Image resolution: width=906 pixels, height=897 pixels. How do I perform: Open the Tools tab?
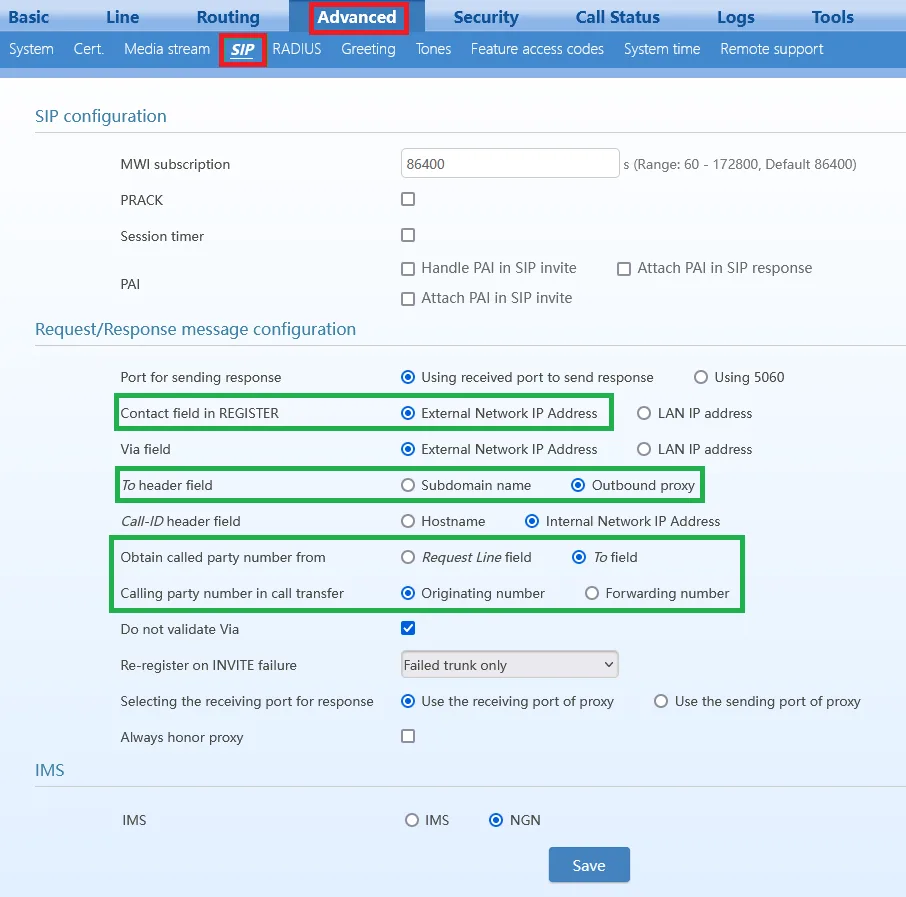coord(833,17)
